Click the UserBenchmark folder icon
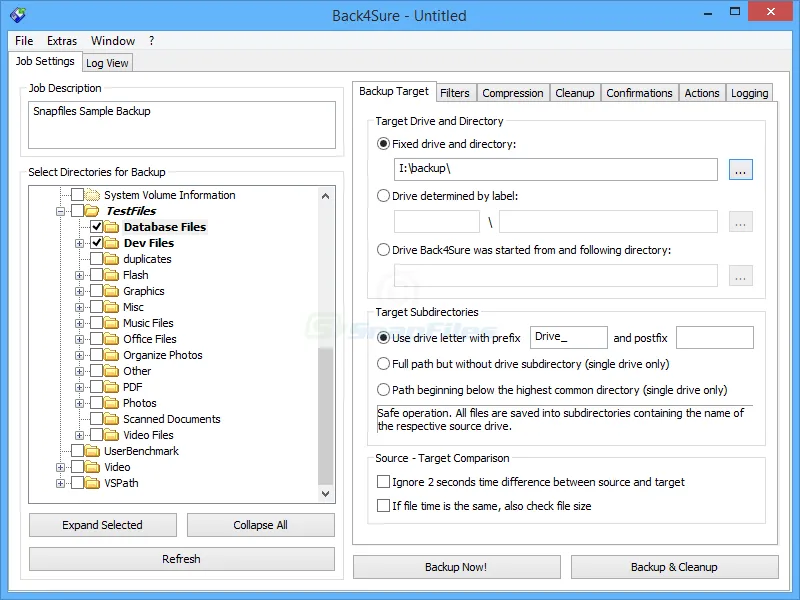 [x=92, y=451]
